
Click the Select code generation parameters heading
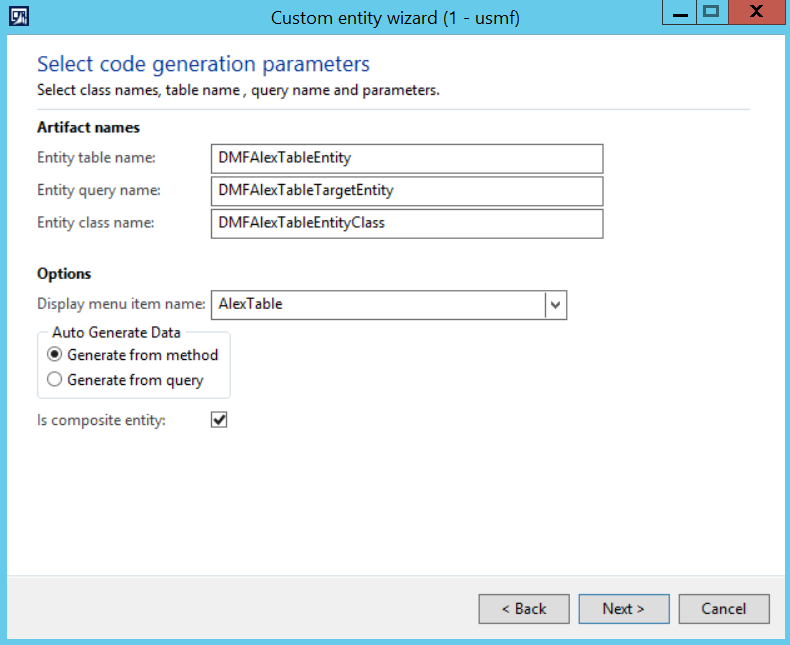pos(203,65)
